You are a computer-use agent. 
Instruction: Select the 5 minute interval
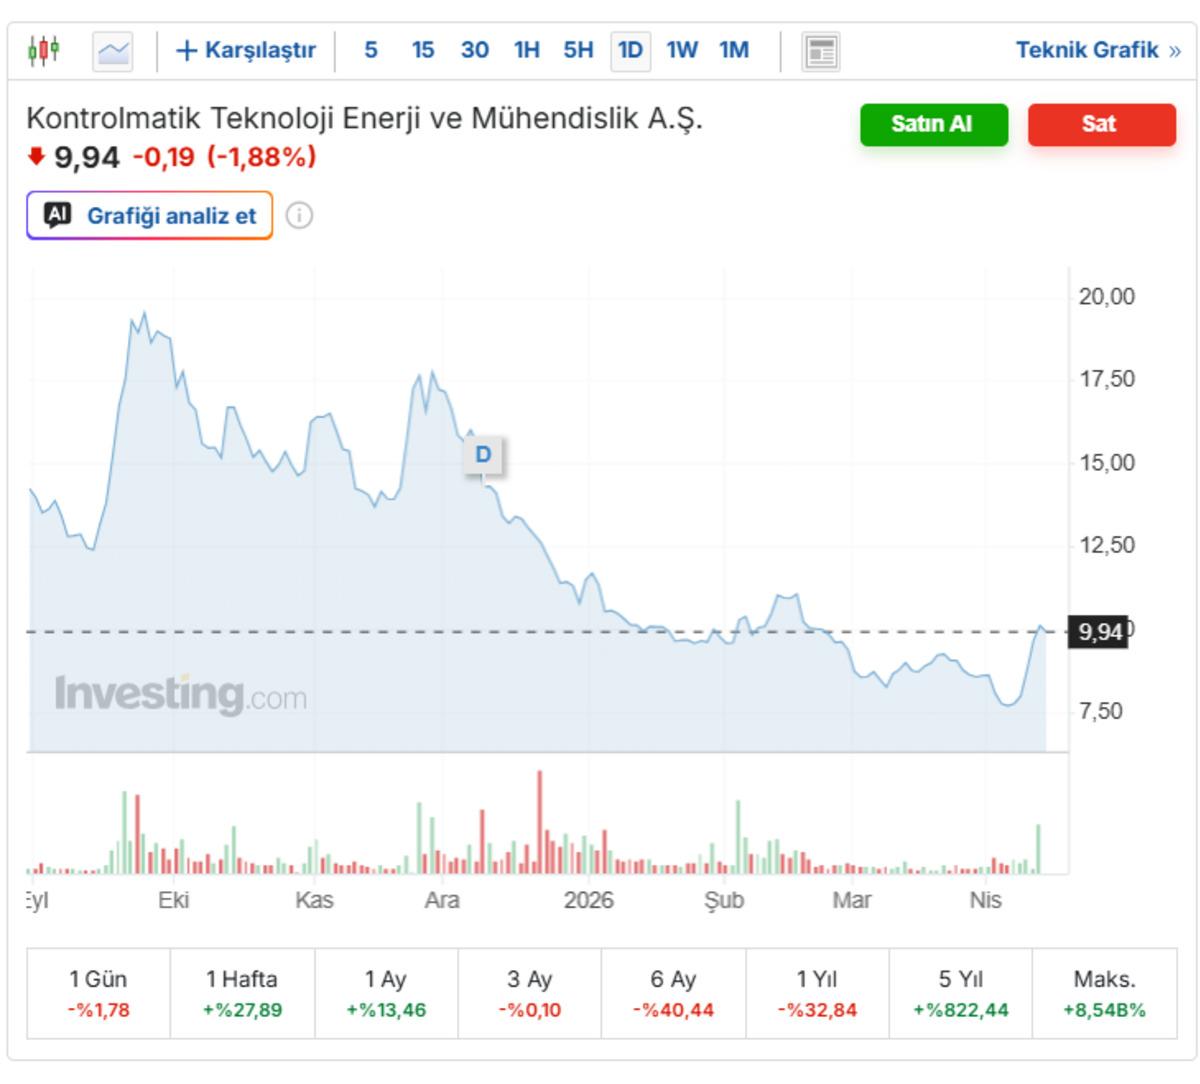[x=371, y=50]
